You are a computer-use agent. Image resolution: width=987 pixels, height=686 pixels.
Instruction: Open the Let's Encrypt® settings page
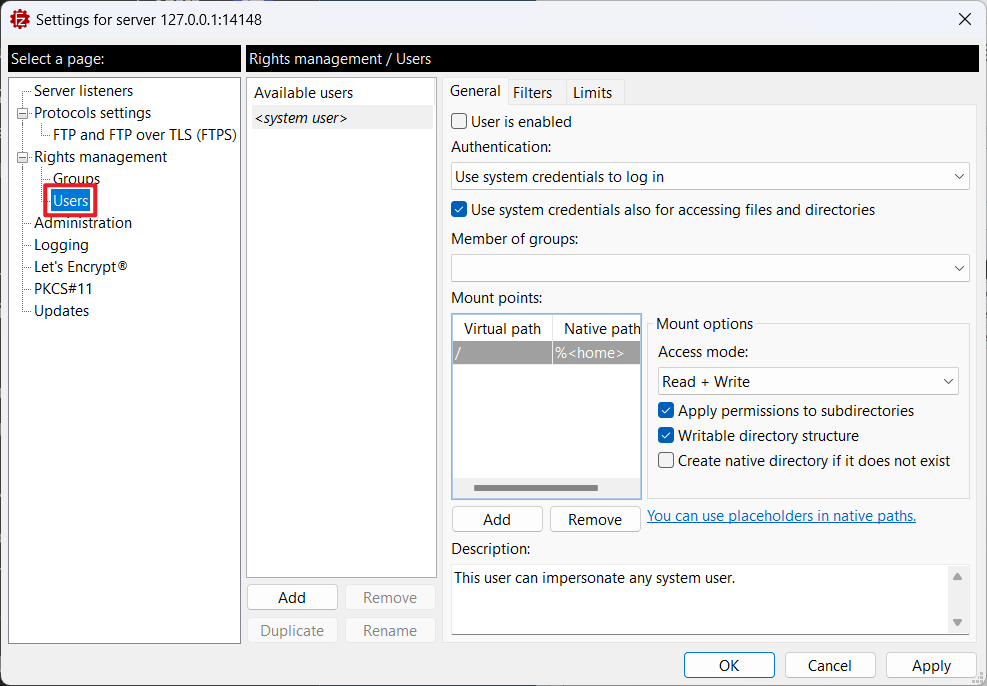coord(81,267)
